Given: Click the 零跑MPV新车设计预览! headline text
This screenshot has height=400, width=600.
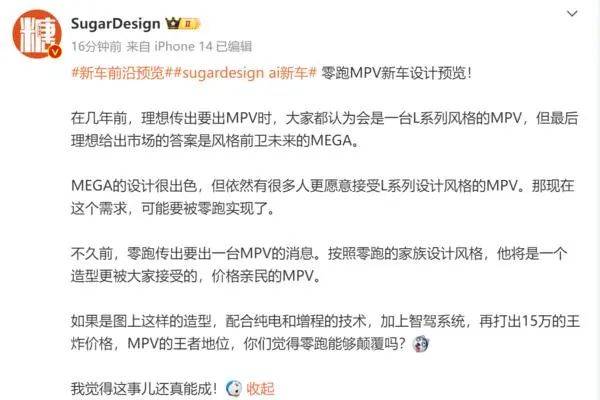Looking at the screenshot, I should 396,73.
